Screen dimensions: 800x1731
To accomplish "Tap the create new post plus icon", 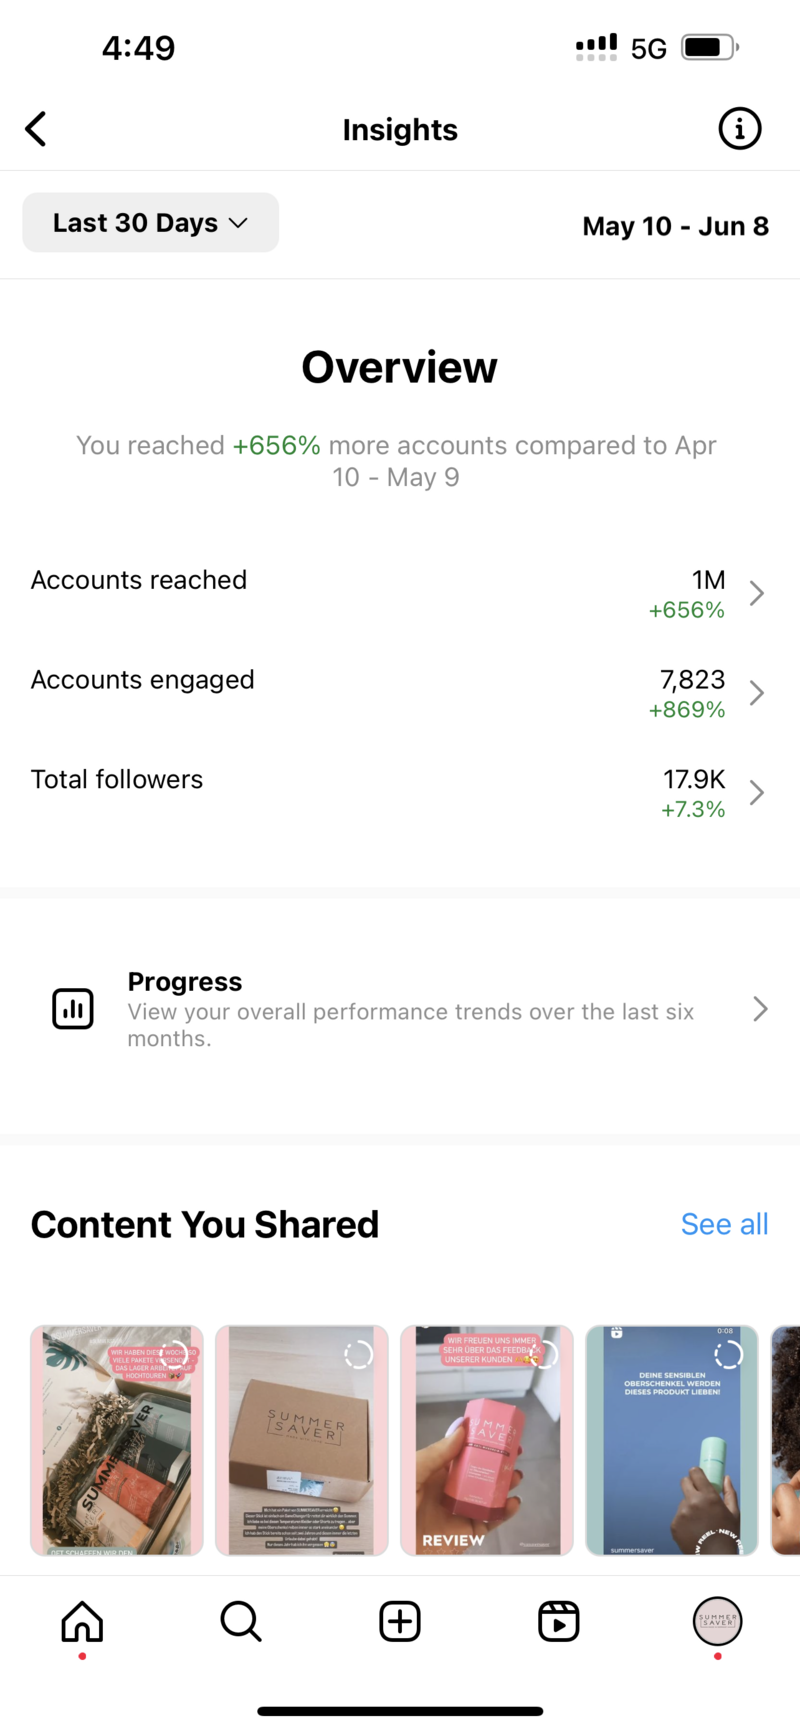I will [x=400, y=1621].
